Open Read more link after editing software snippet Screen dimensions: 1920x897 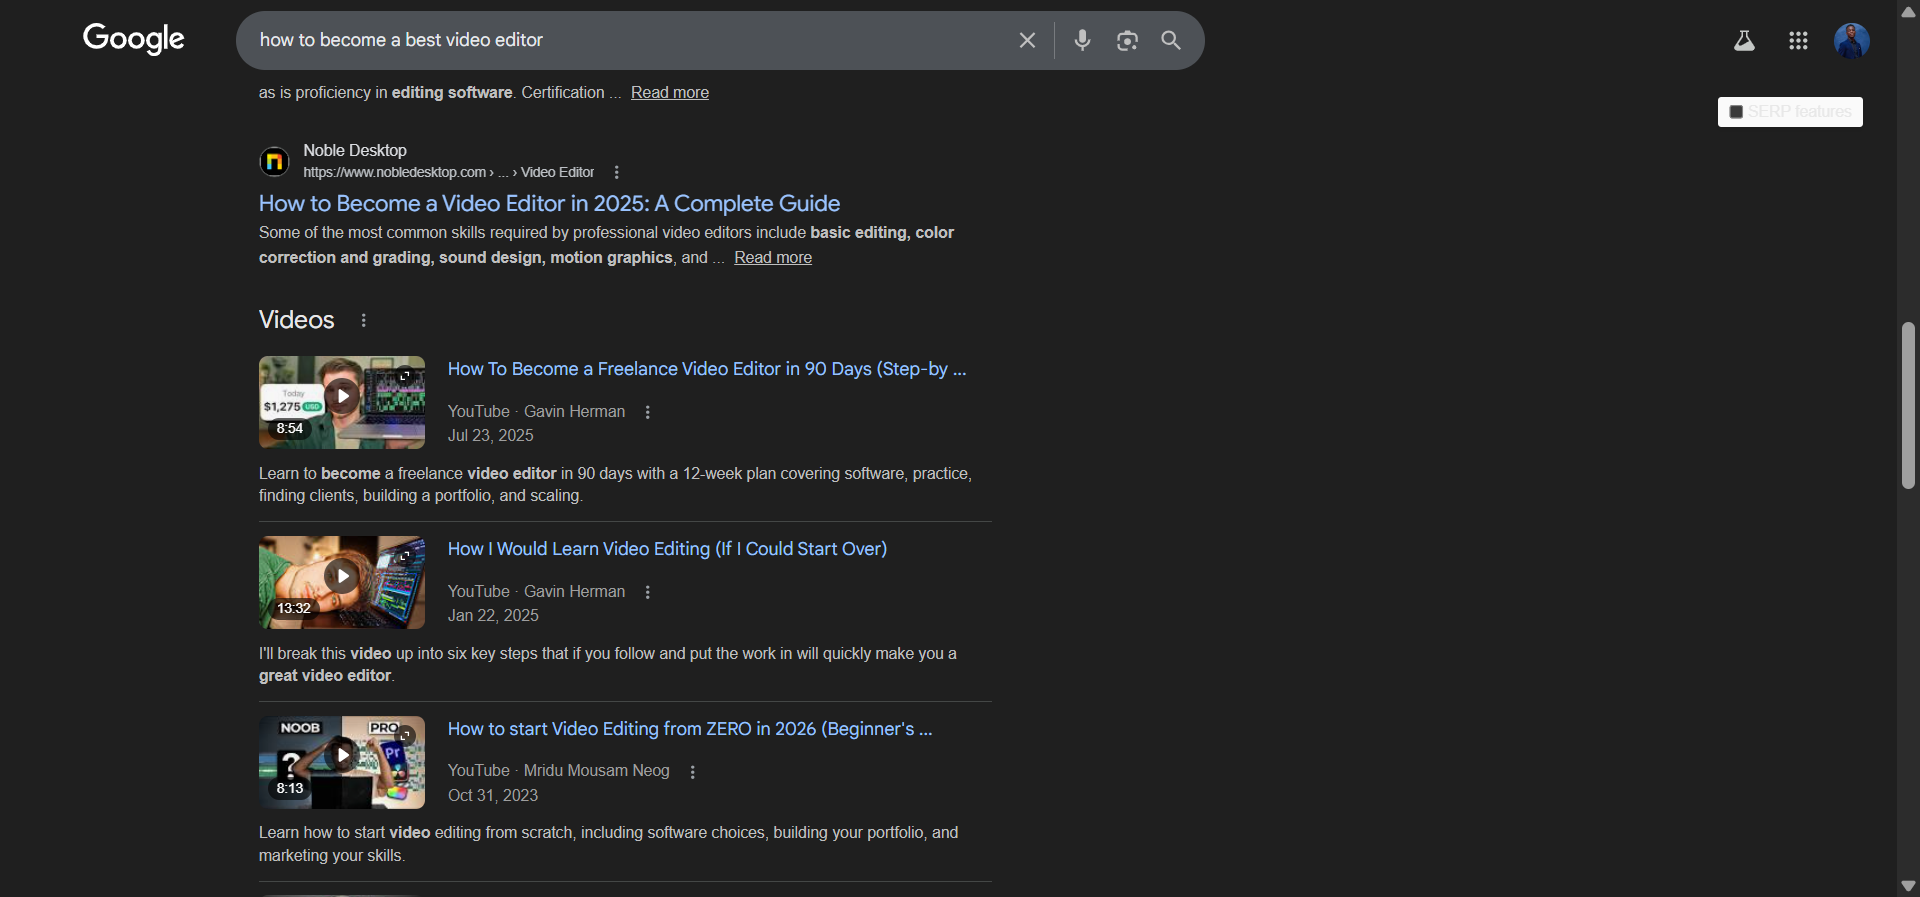[670, 92]
